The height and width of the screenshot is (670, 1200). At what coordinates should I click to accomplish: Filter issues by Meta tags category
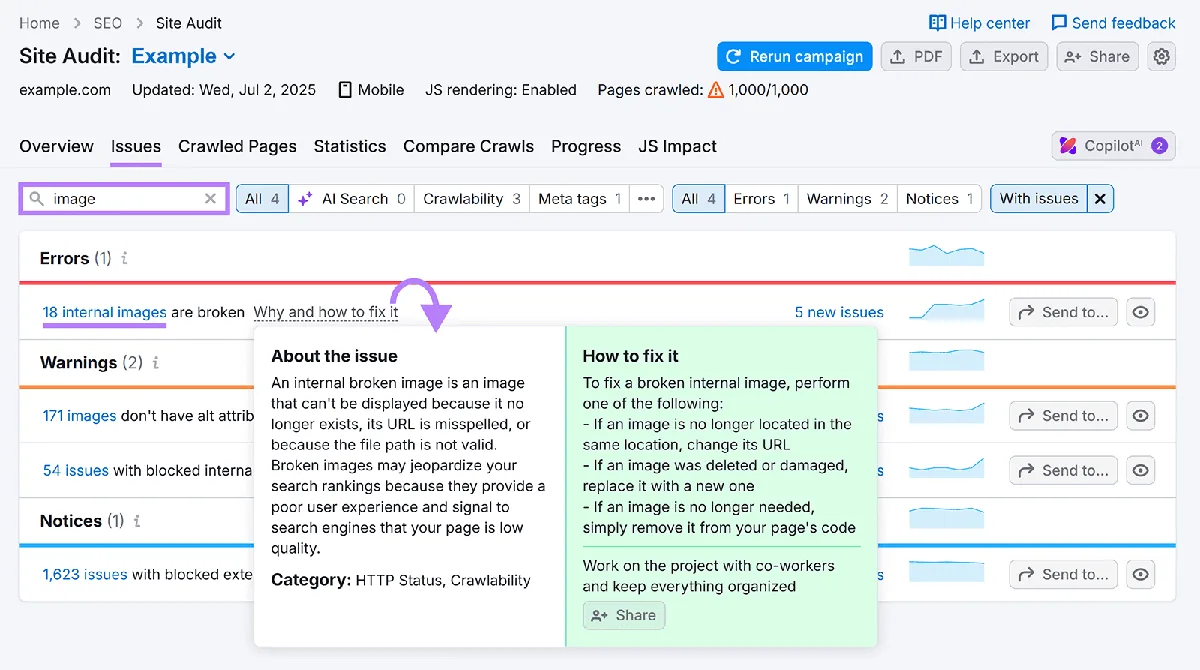pos(580,199)
